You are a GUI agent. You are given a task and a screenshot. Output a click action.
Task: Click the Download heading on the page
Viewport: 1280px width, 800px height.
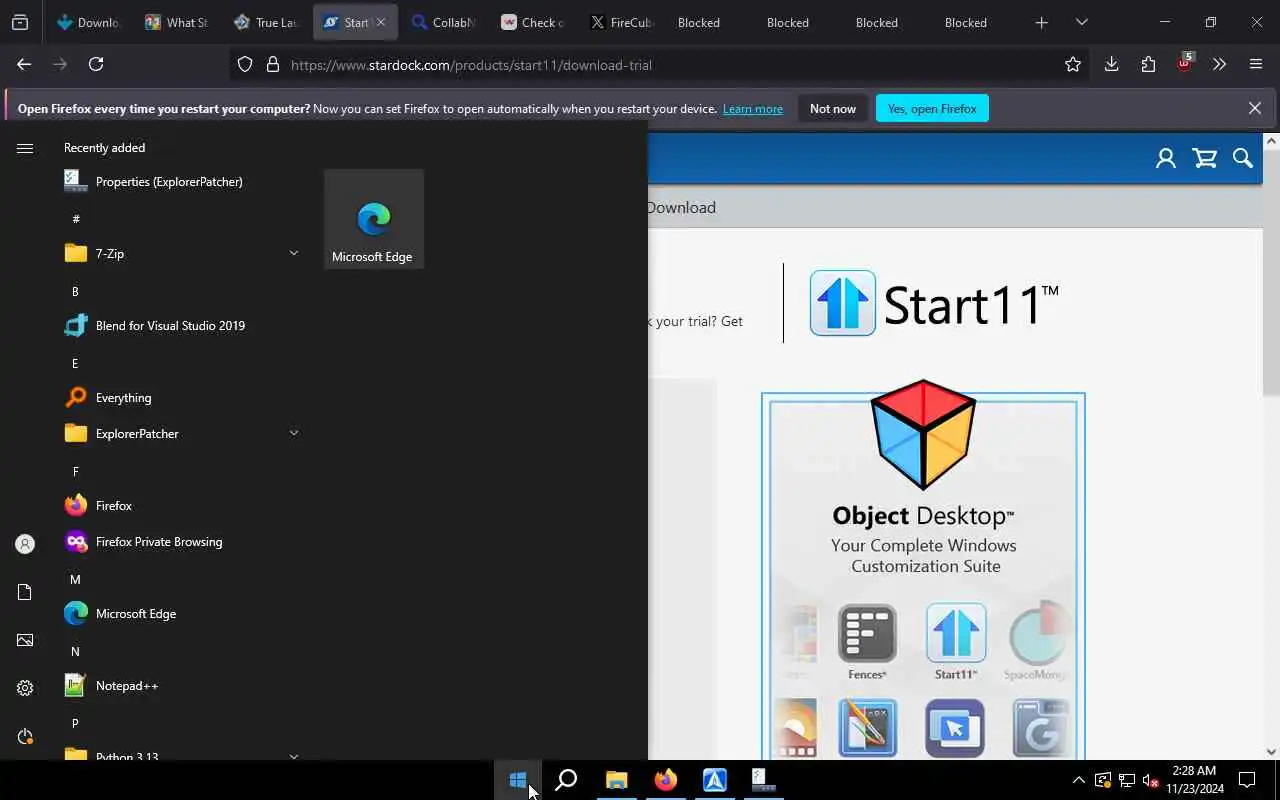tap(681, 208)
